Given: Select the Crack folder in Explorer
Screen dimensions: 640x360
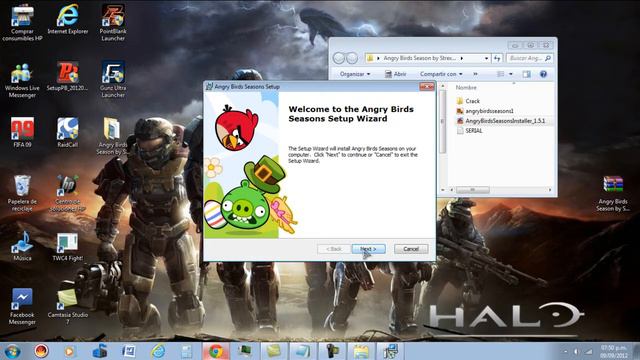Looking at the screenshot, I should pyautogui.click(x=468, y=101).
